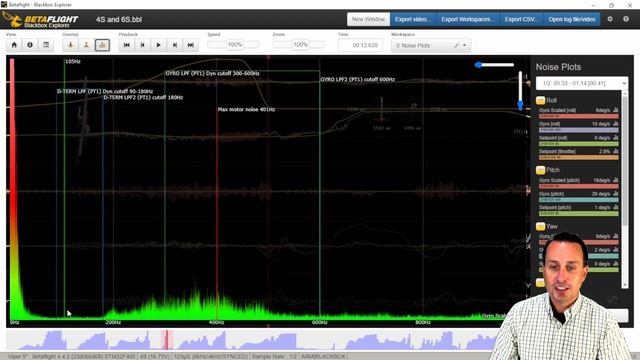640x360 pixels.
Task: Click the vertical analyser zoom slider handle
Action: tap(520, 105)
